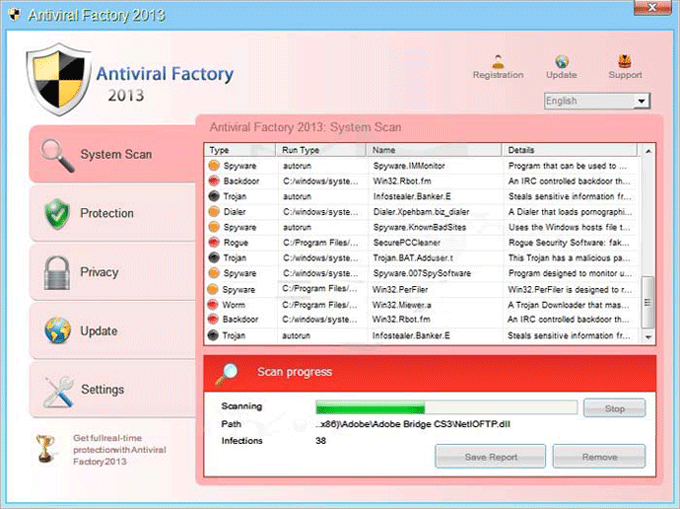This screenshot has height=509, width=680.
Task: Click the trophy icon near full protection text
Action: (x=45, y=449)
